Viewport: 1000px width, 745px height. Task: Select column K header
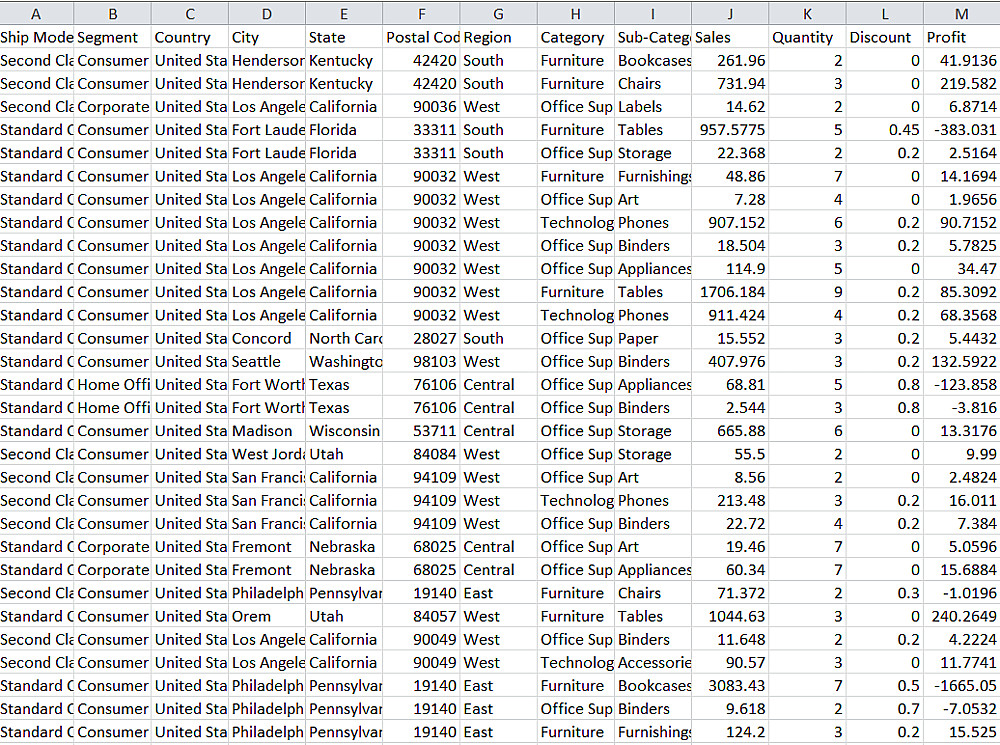click(807, 13)
